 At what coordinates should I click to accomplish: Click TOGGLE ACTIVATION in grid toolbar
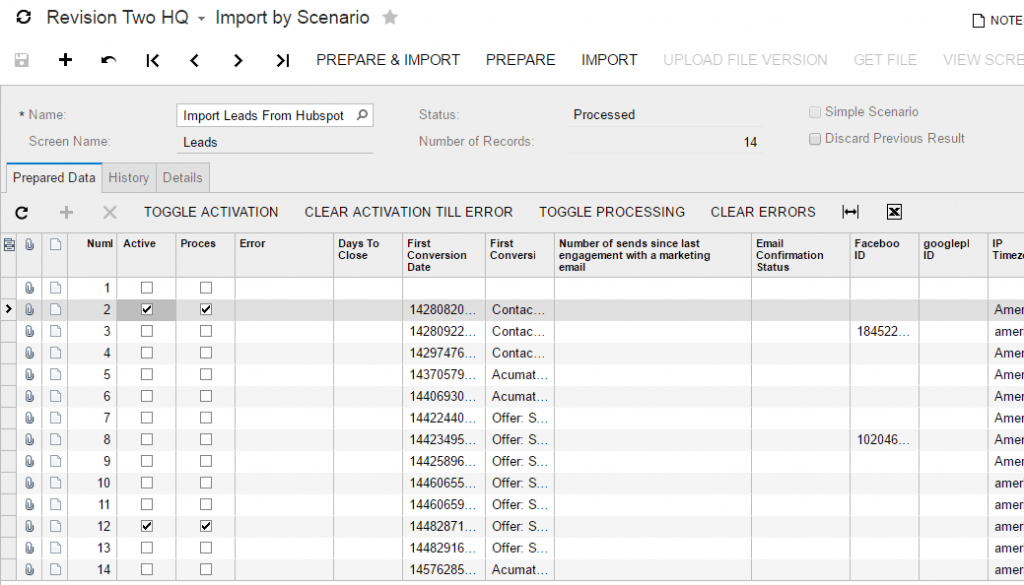coord(211,212)
